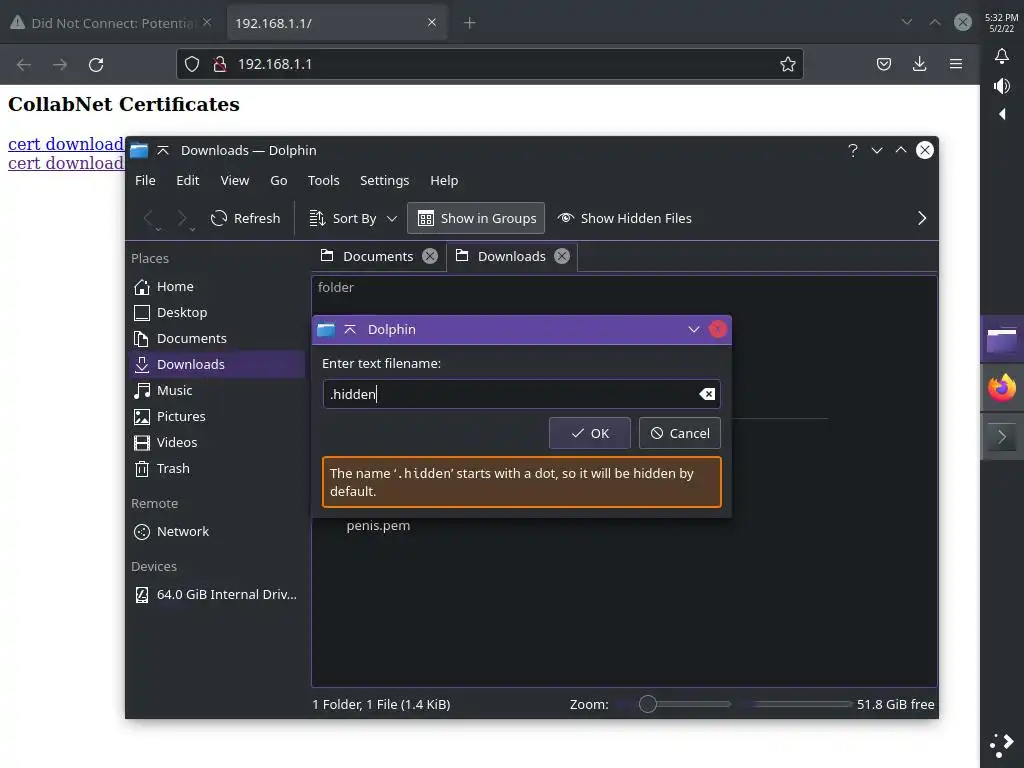Image resolution: width=1024 pixels, height=768 pixels.
Task: Open Firefox hamburger application menu
Action: 956,63
